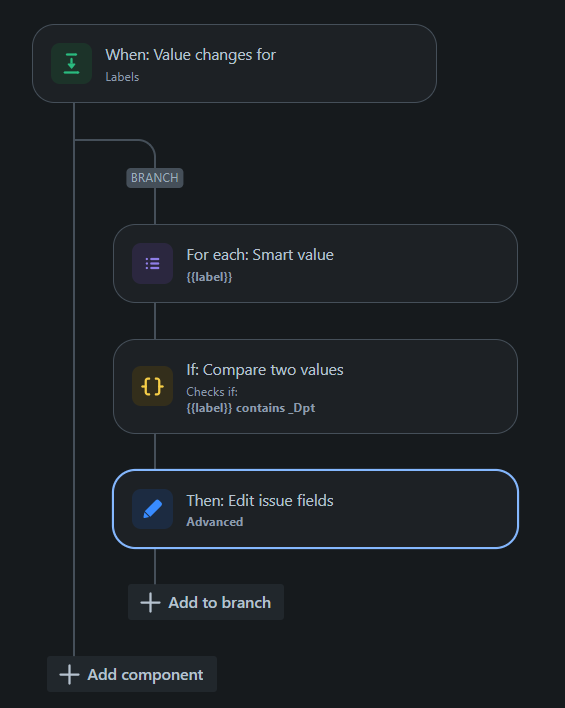Click the {{label}} text under For each
The image size is (565, 708).
click(x=209, y=277)
